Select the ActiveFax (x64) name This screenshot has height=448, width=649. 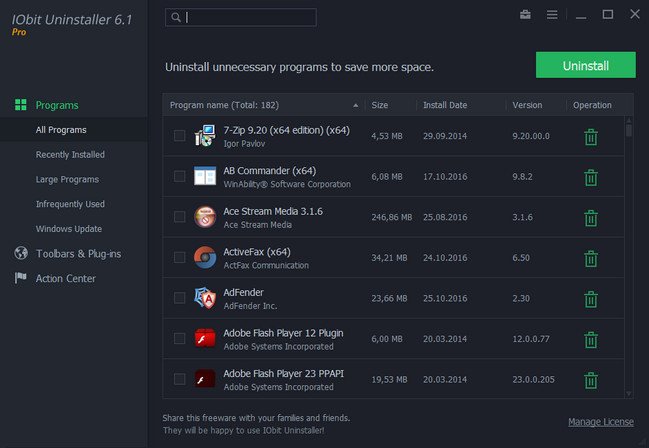pyautogui.click(x=257, y=252)
